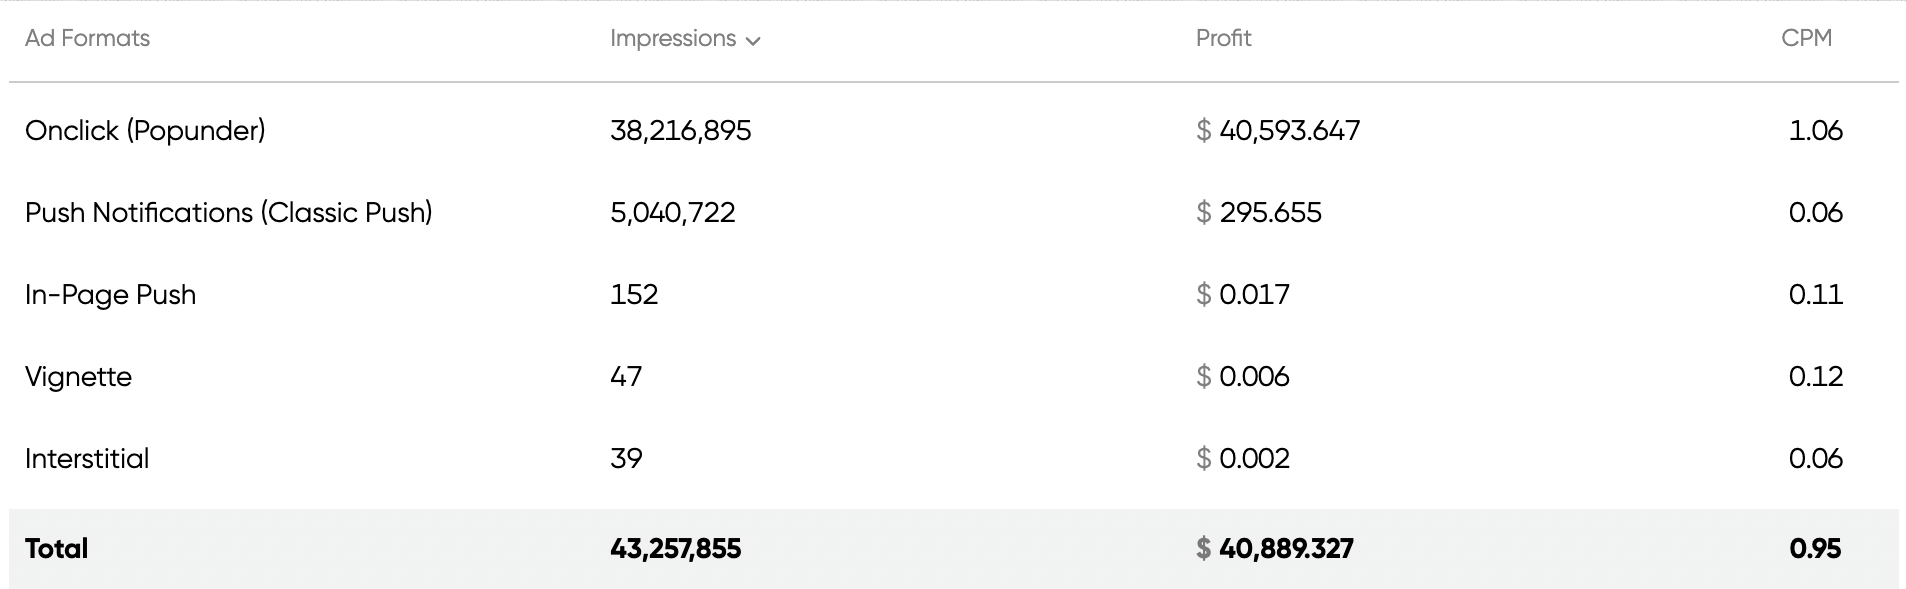
Task: Click the CPM column header
Action: click(x=1806, y=38)
